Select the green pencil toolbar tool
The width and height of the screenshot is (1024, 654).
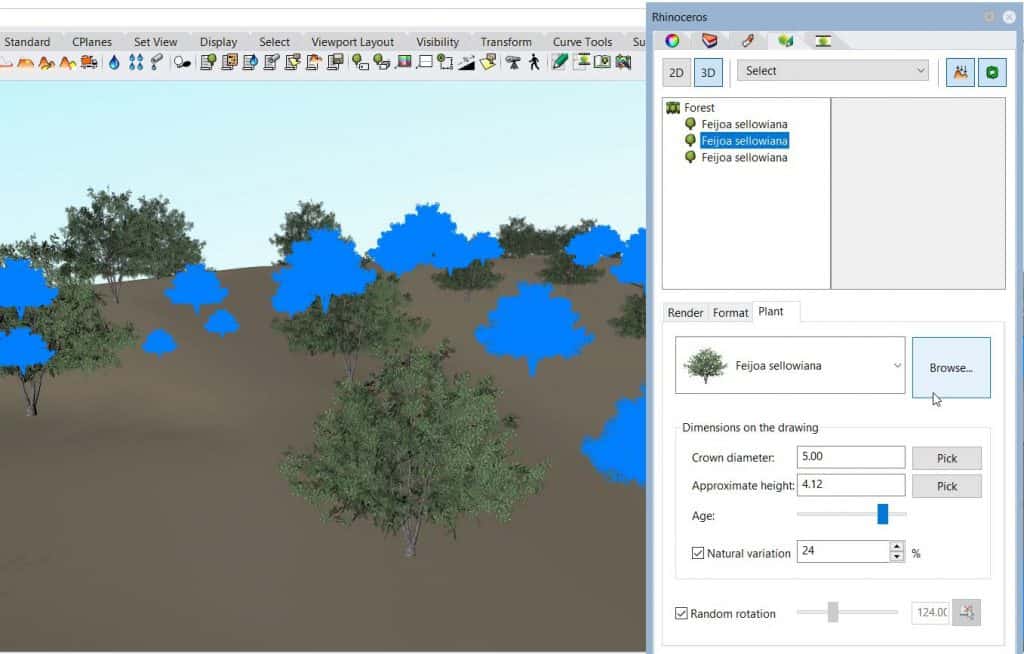560,62
